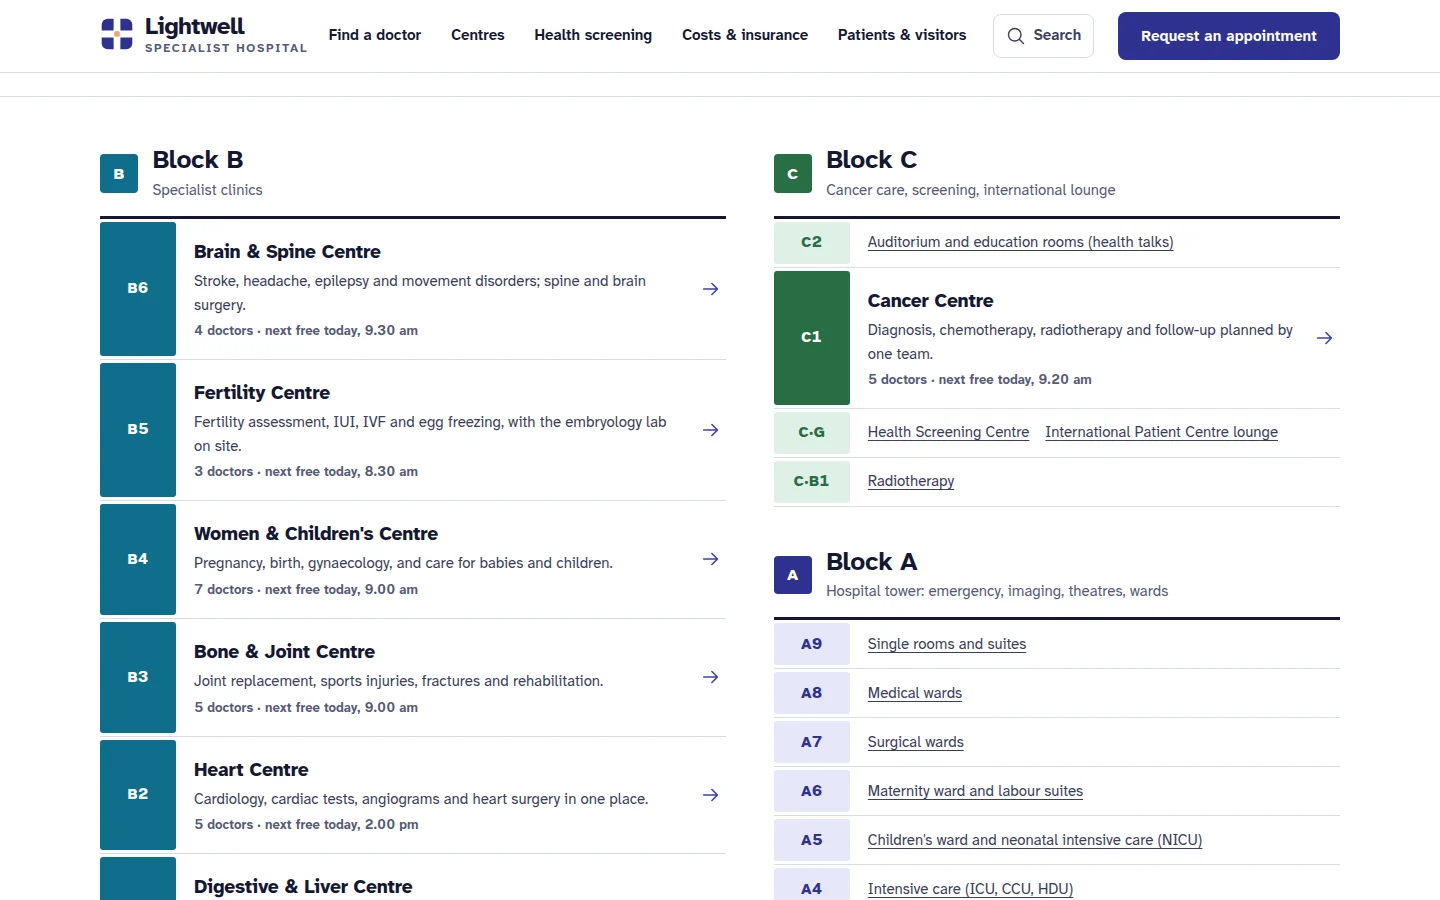The width and height of the screenshot is (1440, 900).
Task: Open Patients & visitors navigation item
Action: tap(902, 35)
